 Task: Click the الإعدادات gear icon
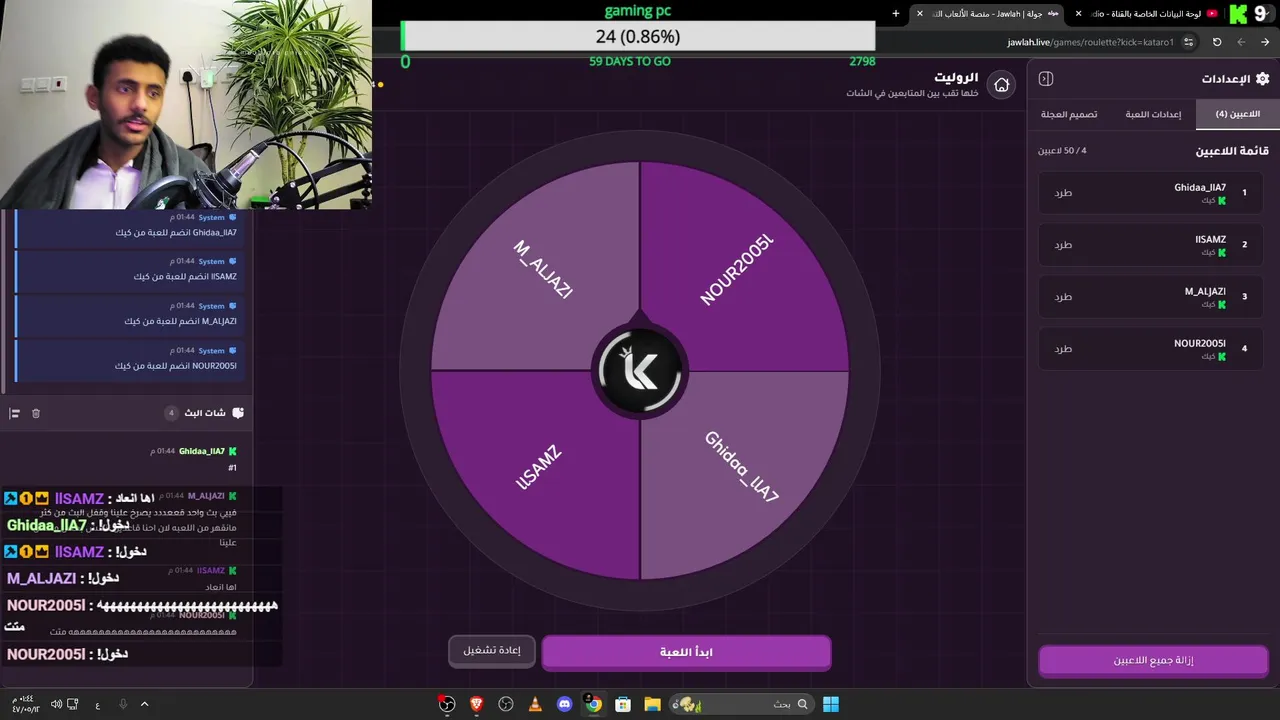(x=1262, y=78)
